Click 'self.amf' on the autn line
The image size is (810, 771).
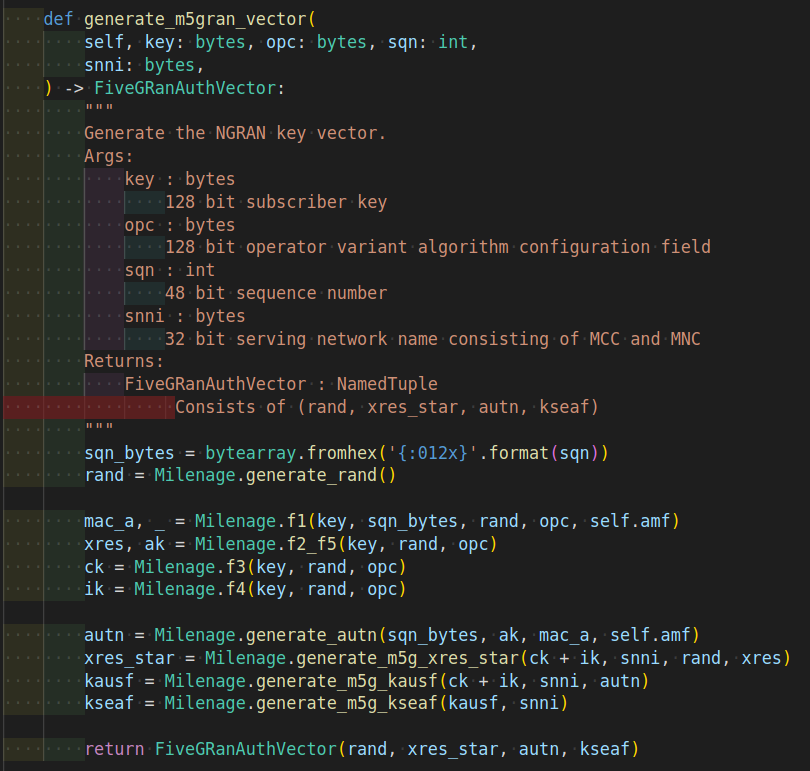click(650, 635)
